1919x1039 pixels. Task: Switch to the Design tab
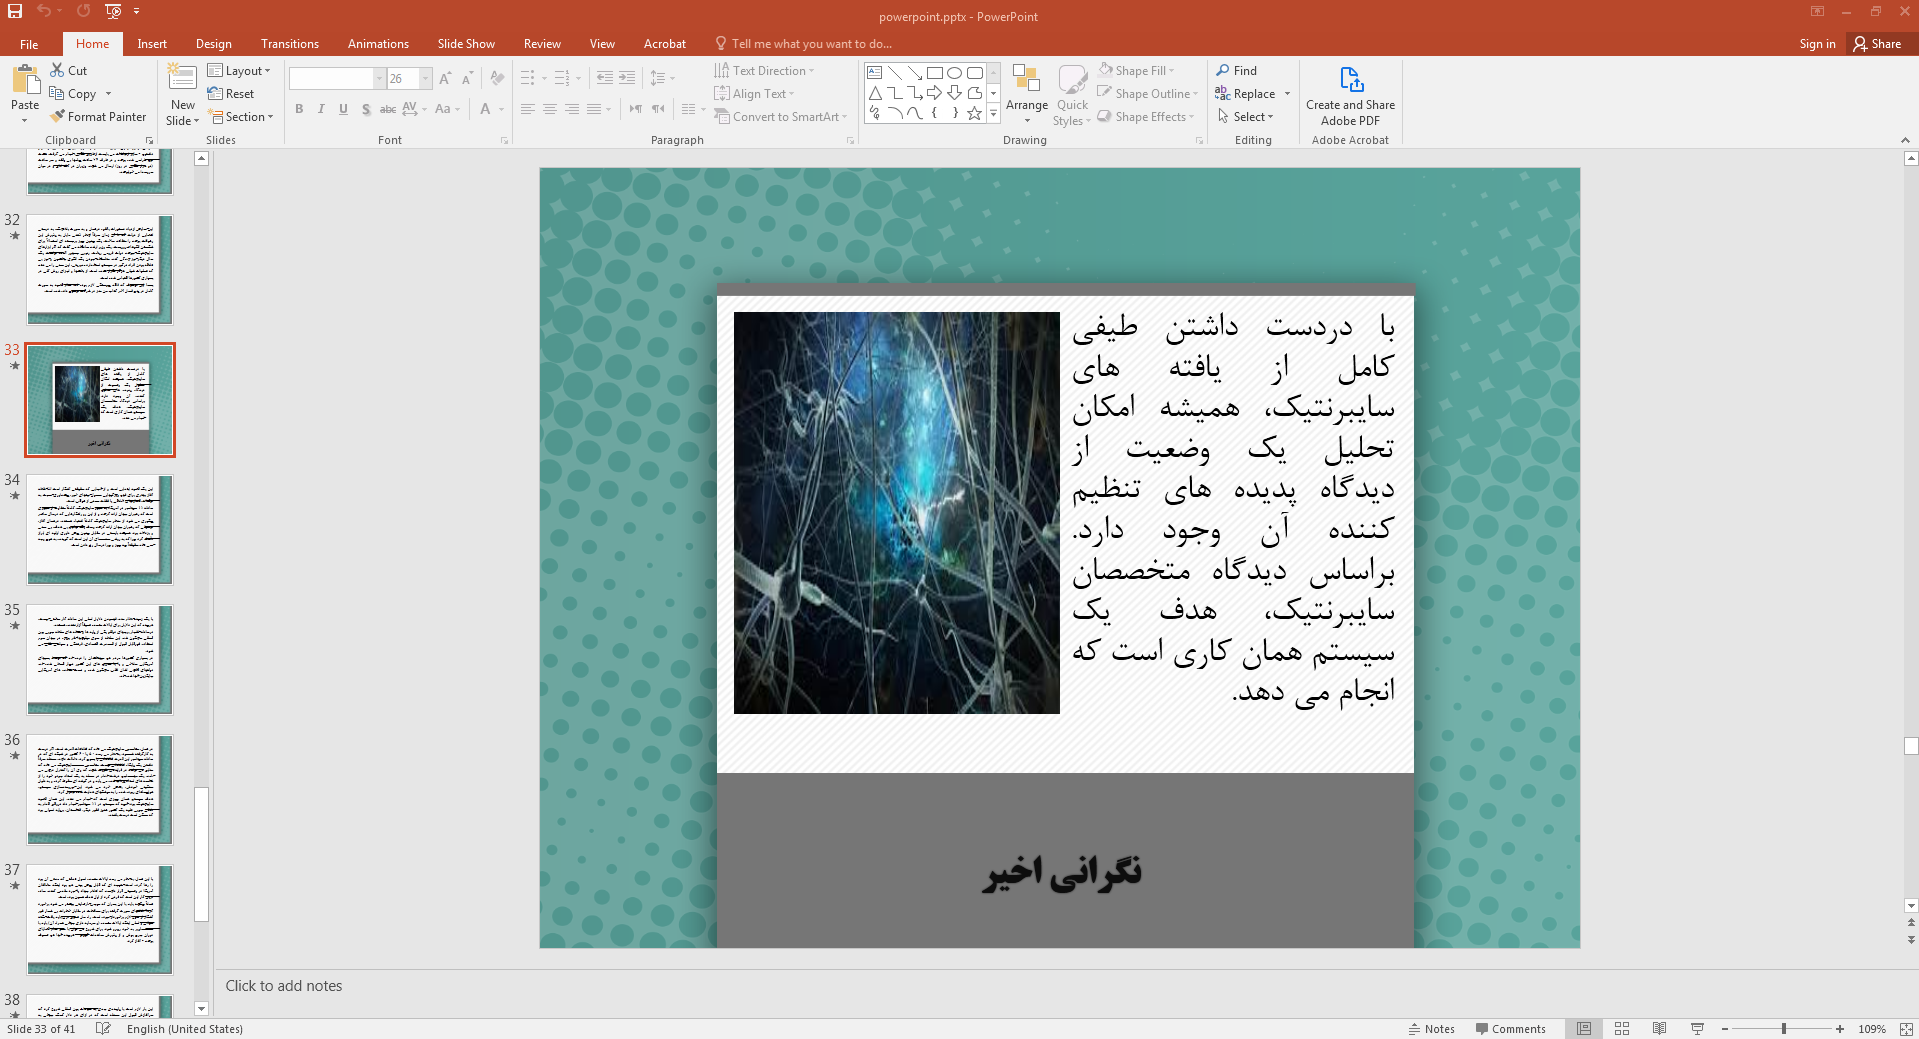(213, 43)
